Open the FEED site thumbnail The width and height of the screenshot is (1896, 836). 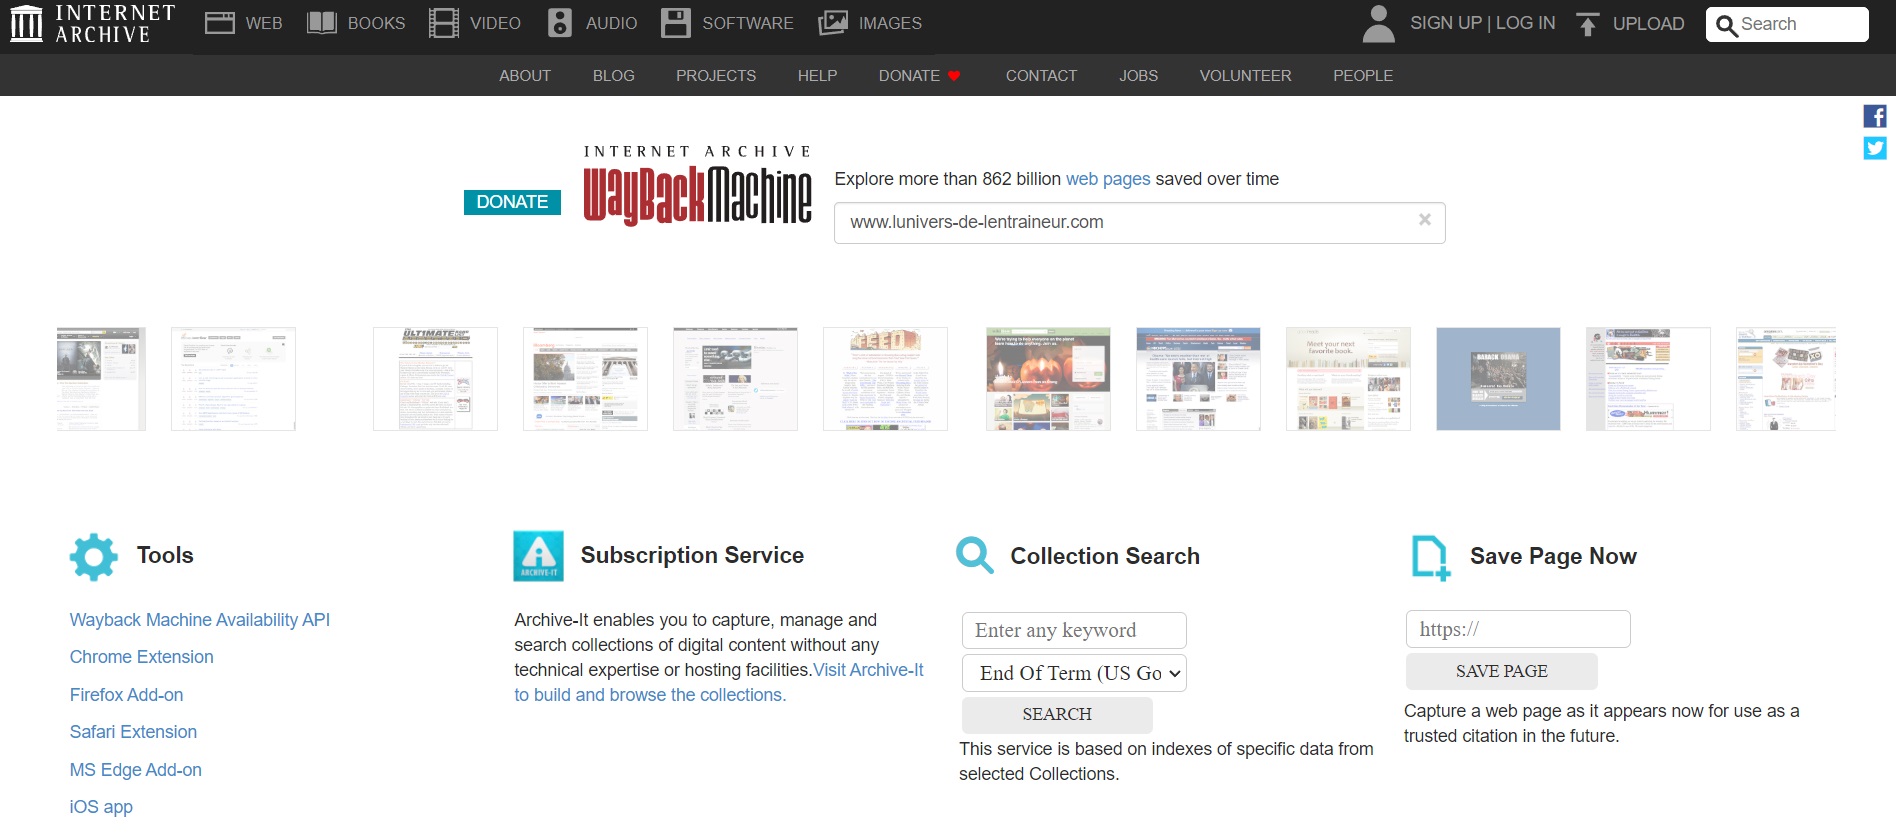[x=885, y=379]
